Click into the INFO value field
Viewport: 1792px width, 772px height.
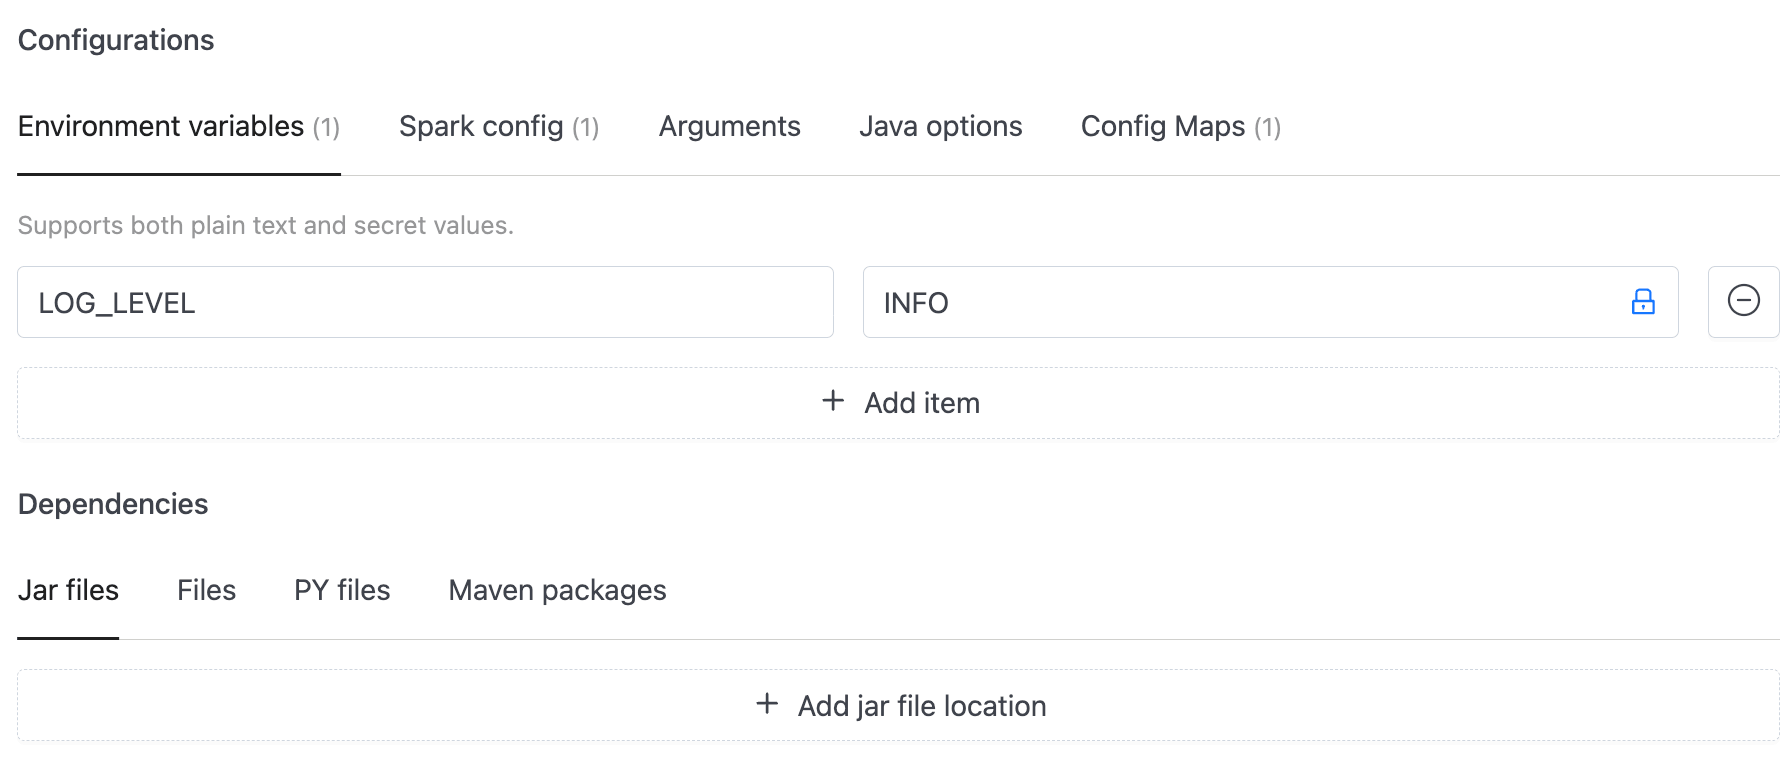[x=1240, y=302]
